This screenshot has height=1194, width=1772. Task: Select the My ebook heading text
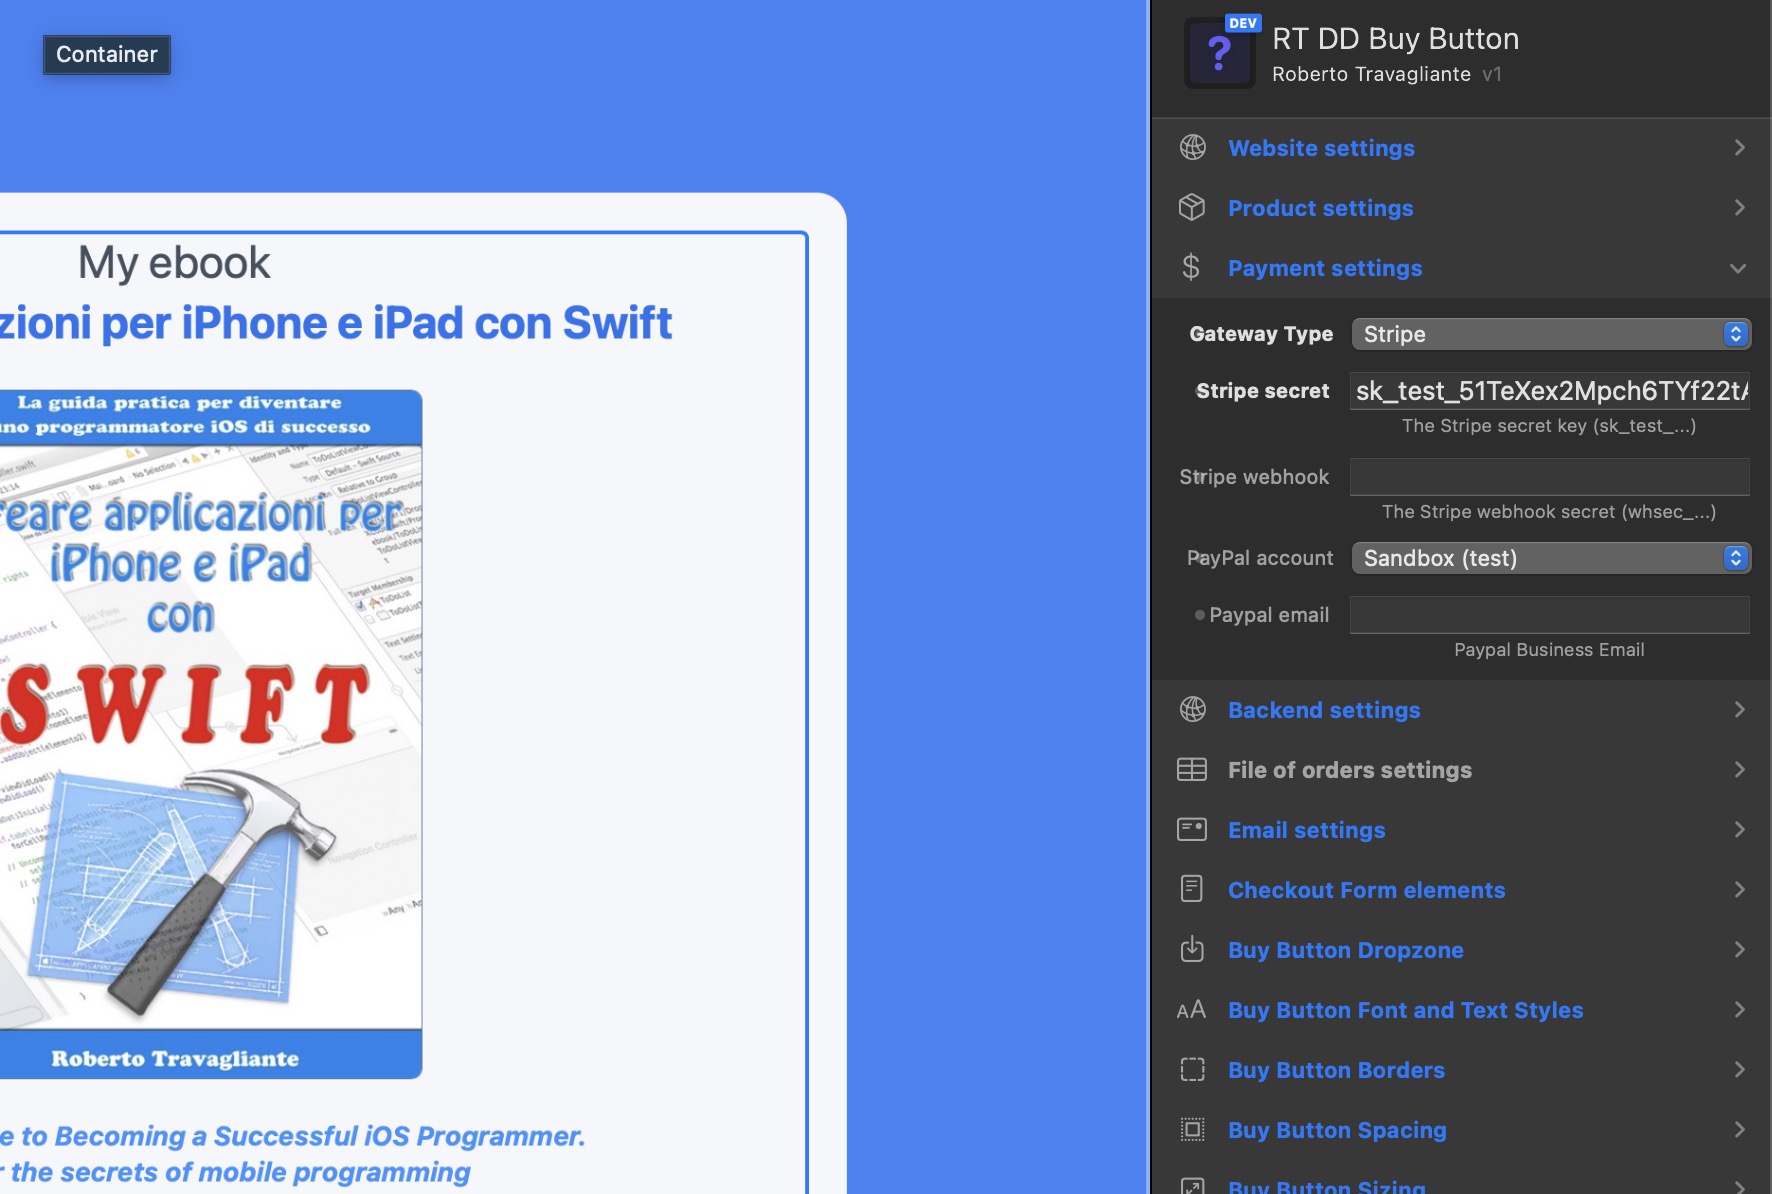pos(174,263)
